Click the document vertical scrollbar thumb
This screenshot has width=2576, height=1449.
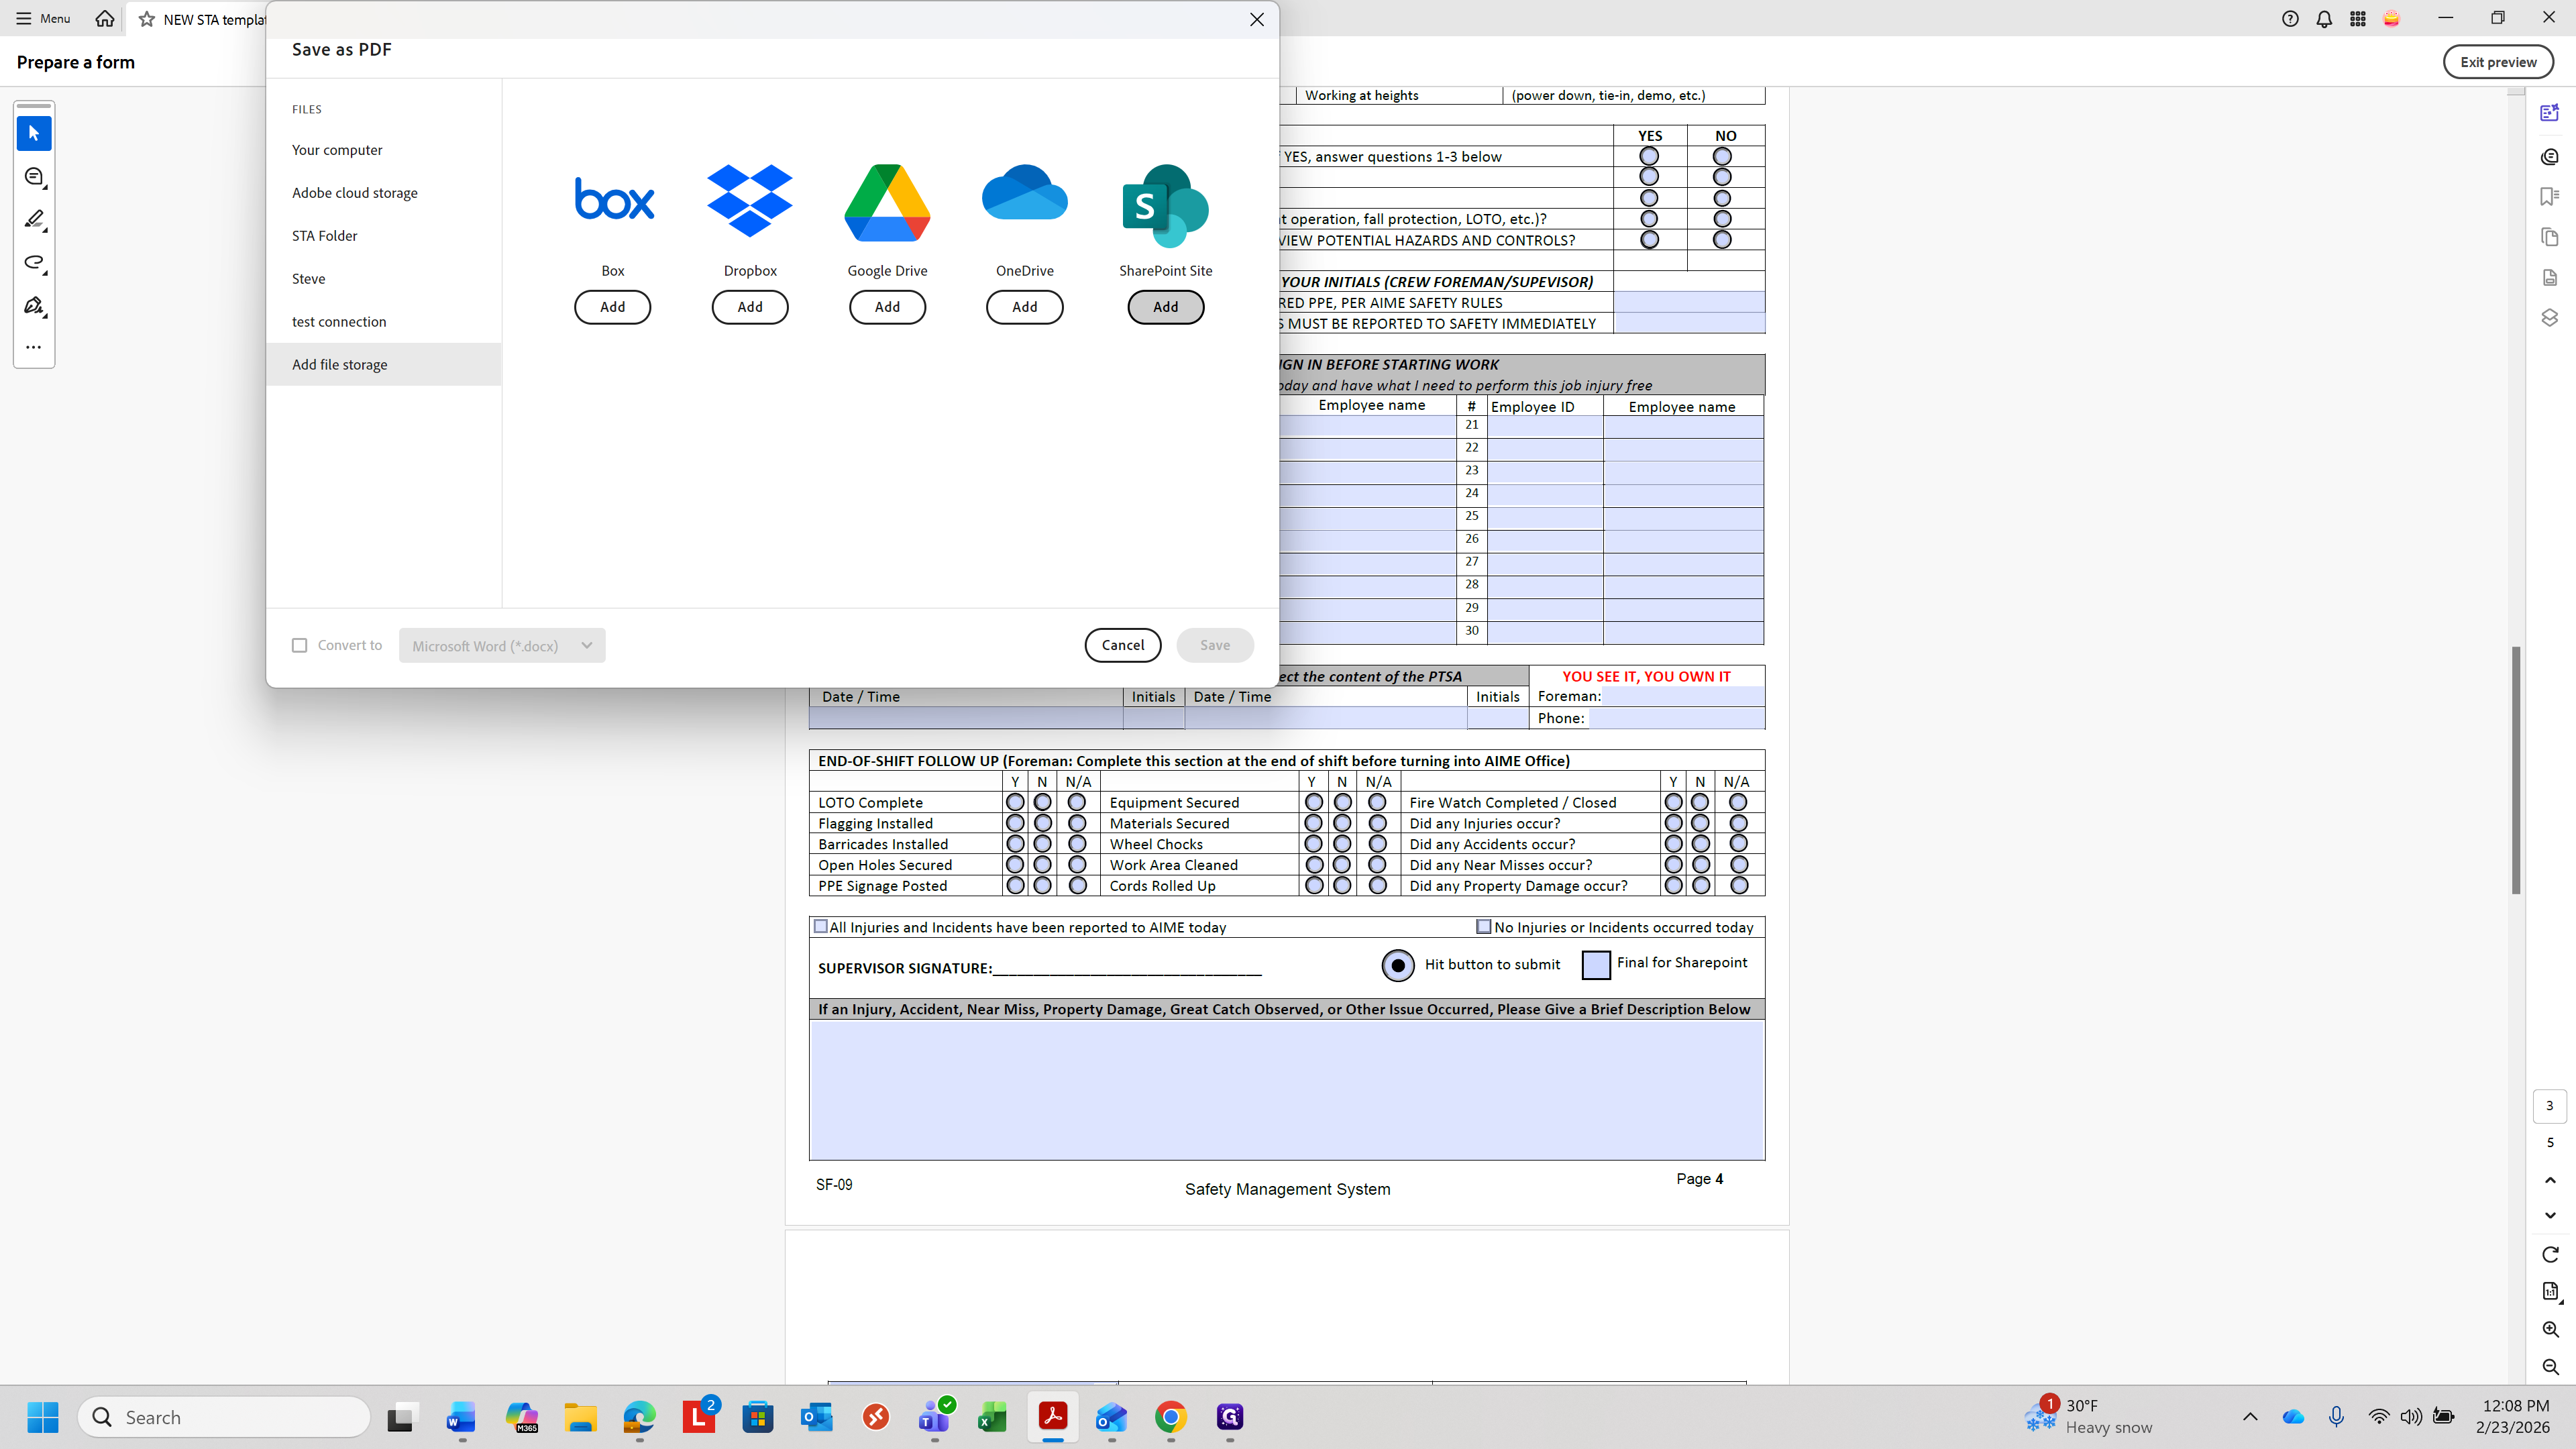click(x=2515, y=770)
